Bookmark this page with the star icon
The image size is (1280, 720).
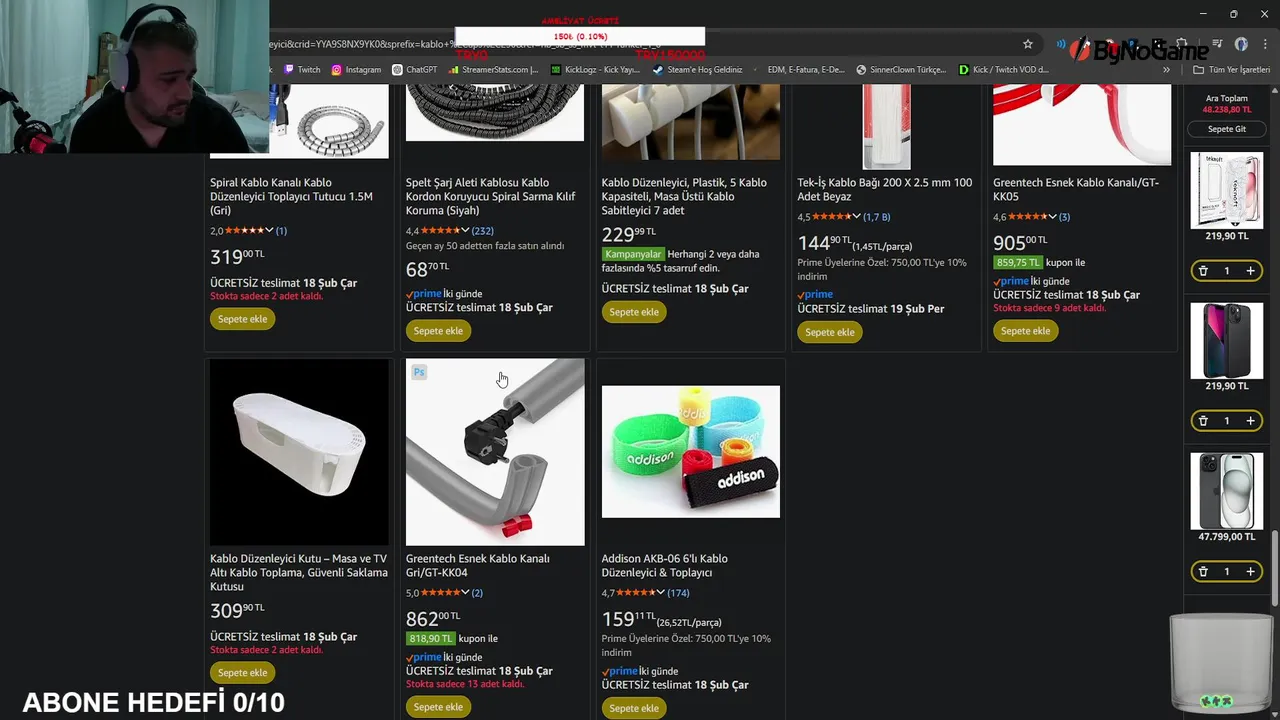point(1027,44)
